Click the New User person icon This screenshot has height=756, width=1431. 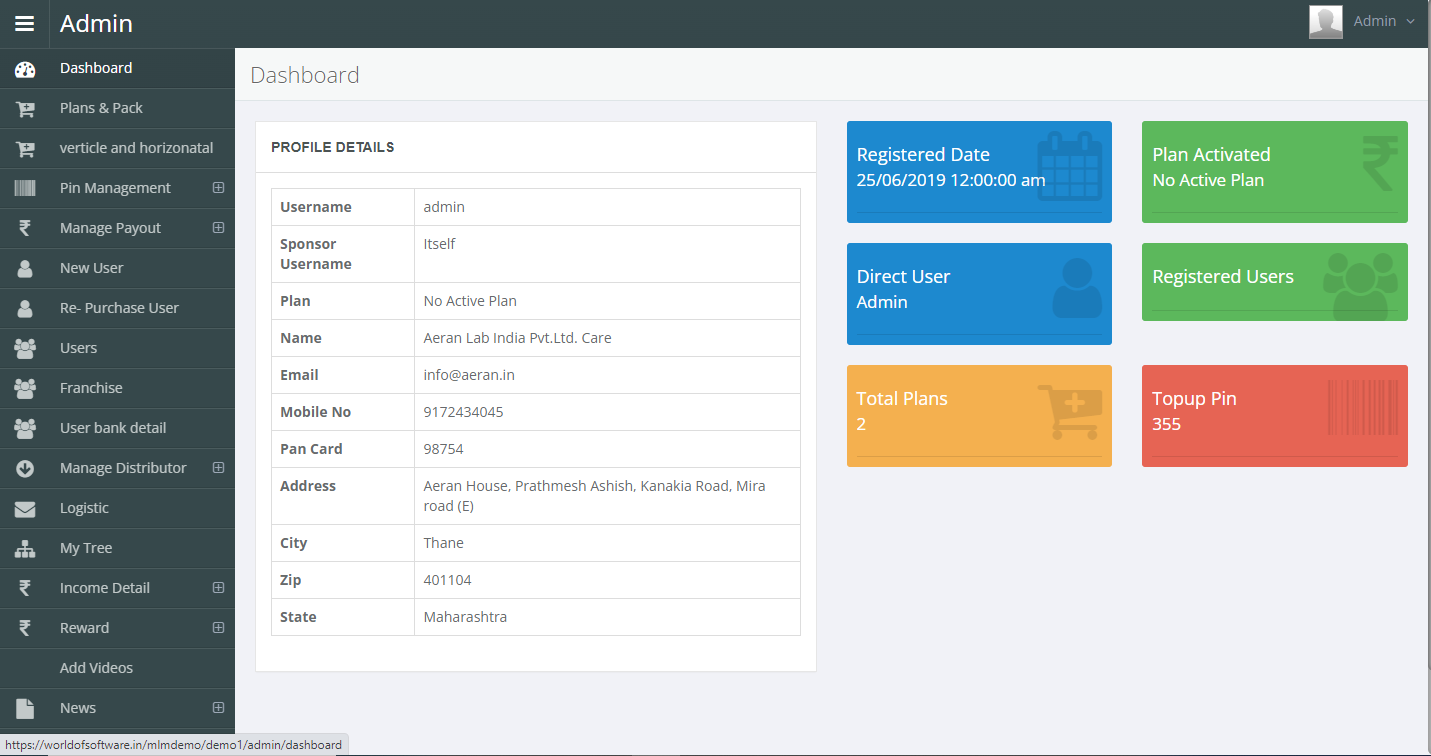coord(25,268)
